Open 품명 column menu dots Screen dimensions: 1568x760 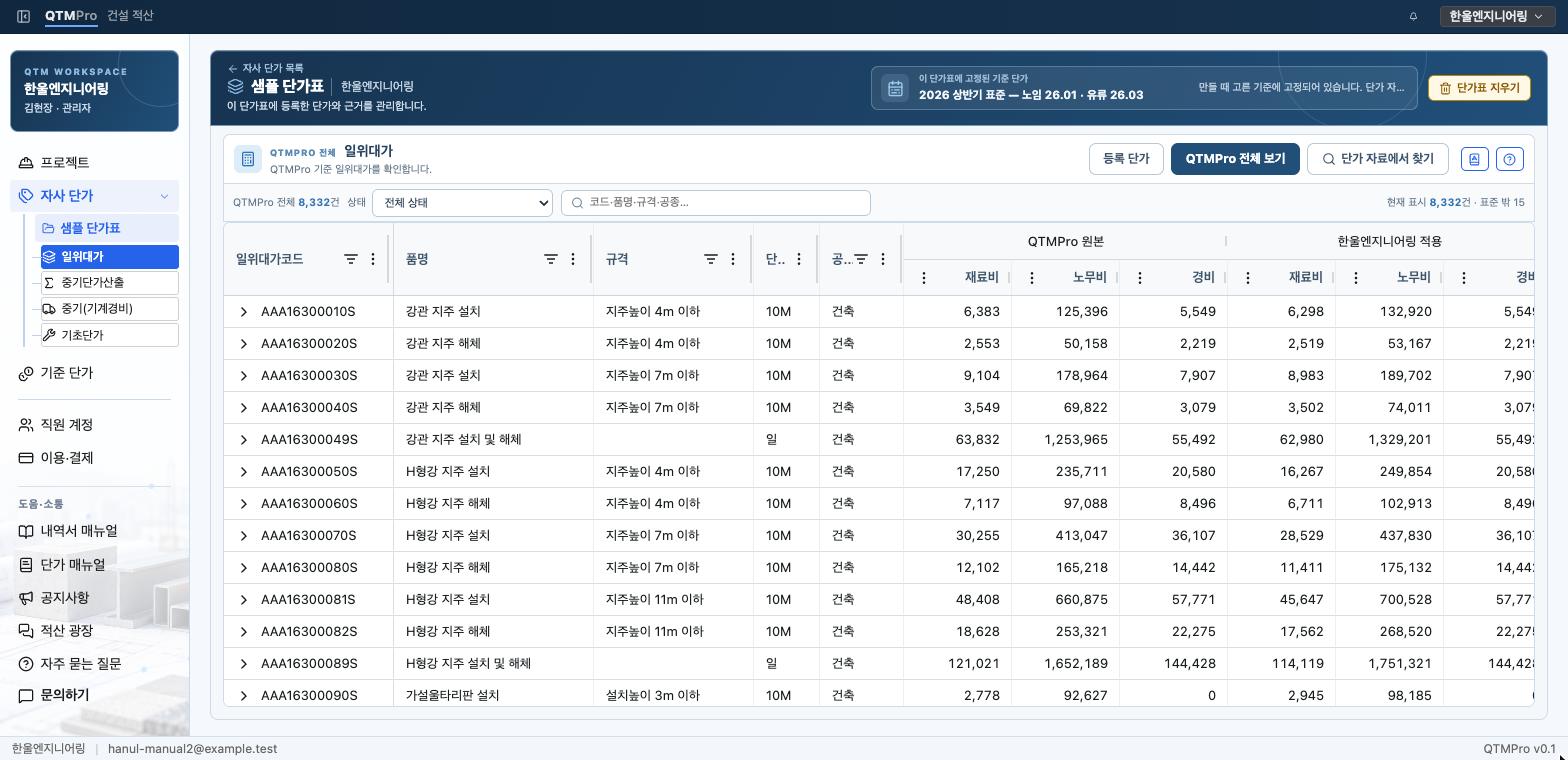(573, 259)
